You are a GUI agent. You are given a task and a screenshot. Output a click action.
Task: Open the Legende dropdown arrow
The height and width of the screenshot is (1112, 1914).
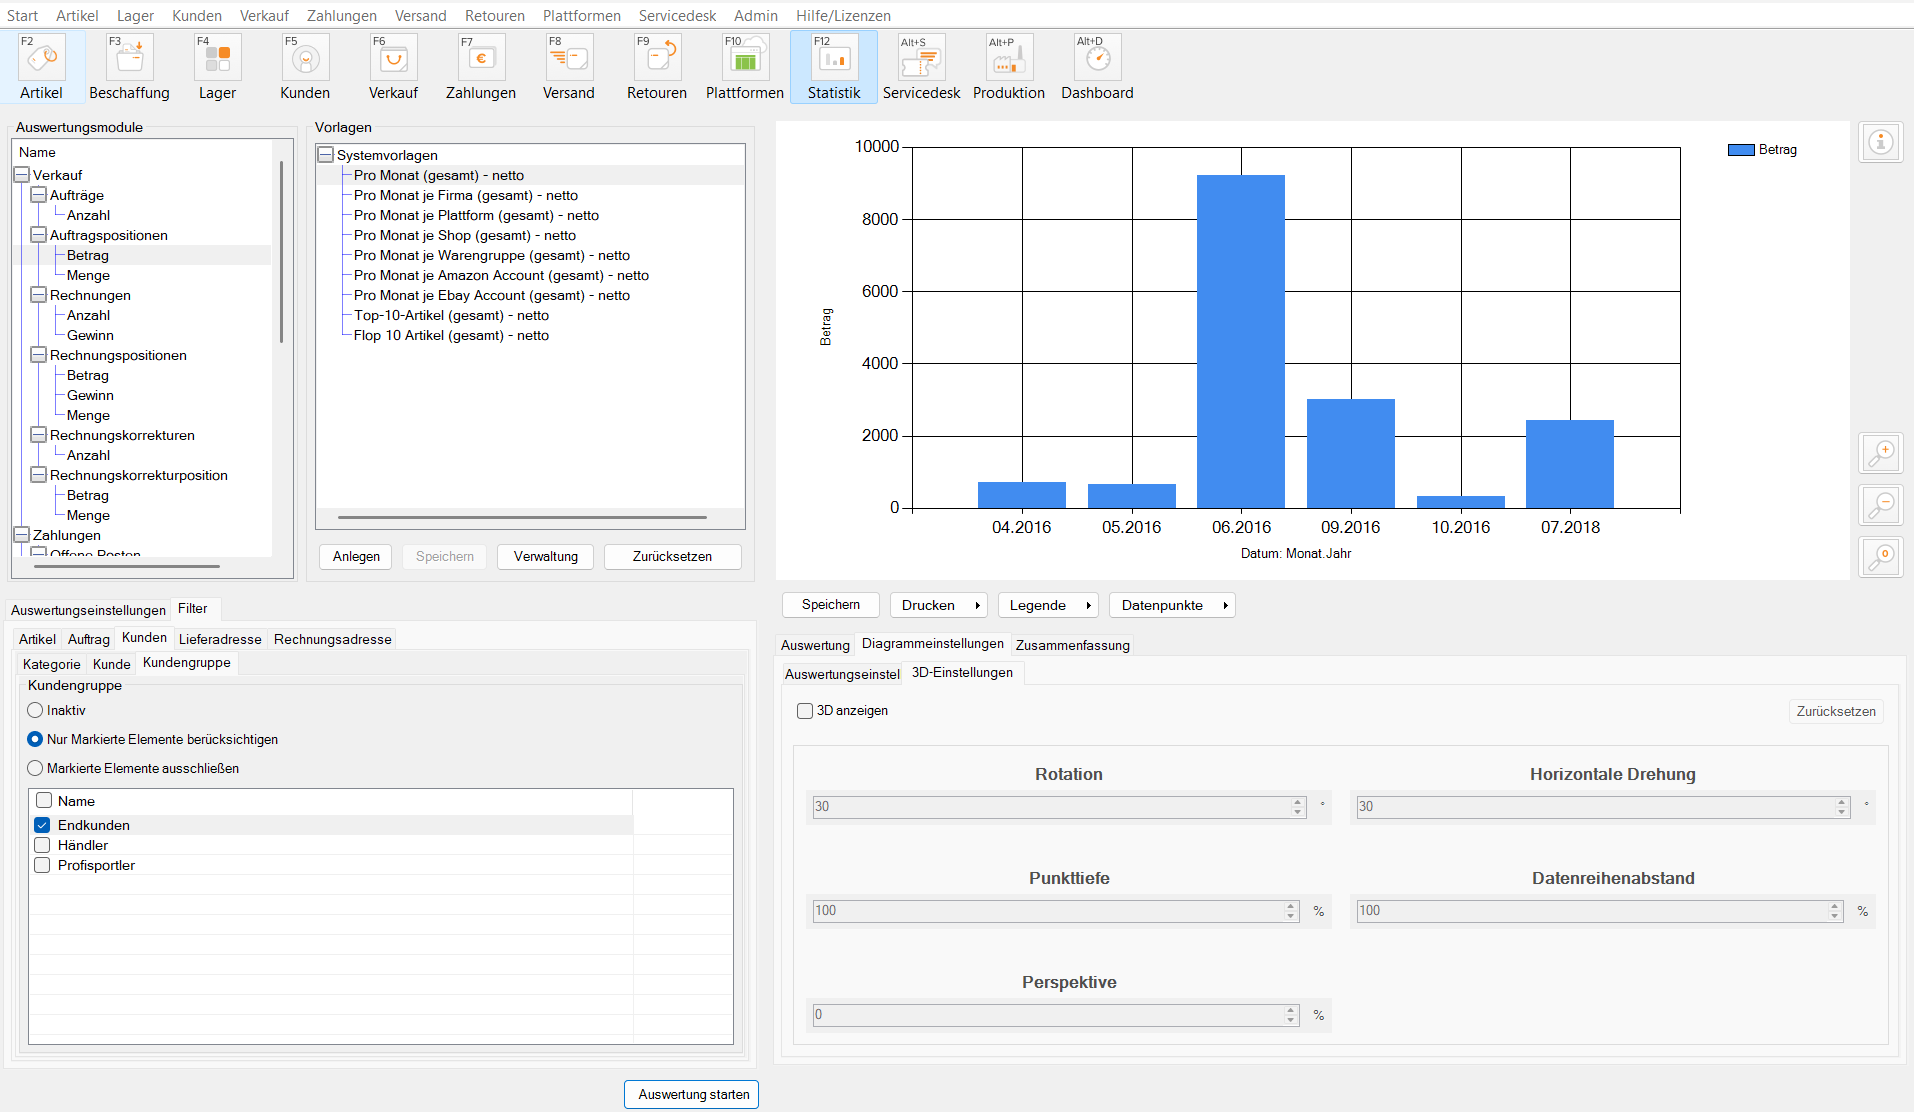coord(1088,605)
